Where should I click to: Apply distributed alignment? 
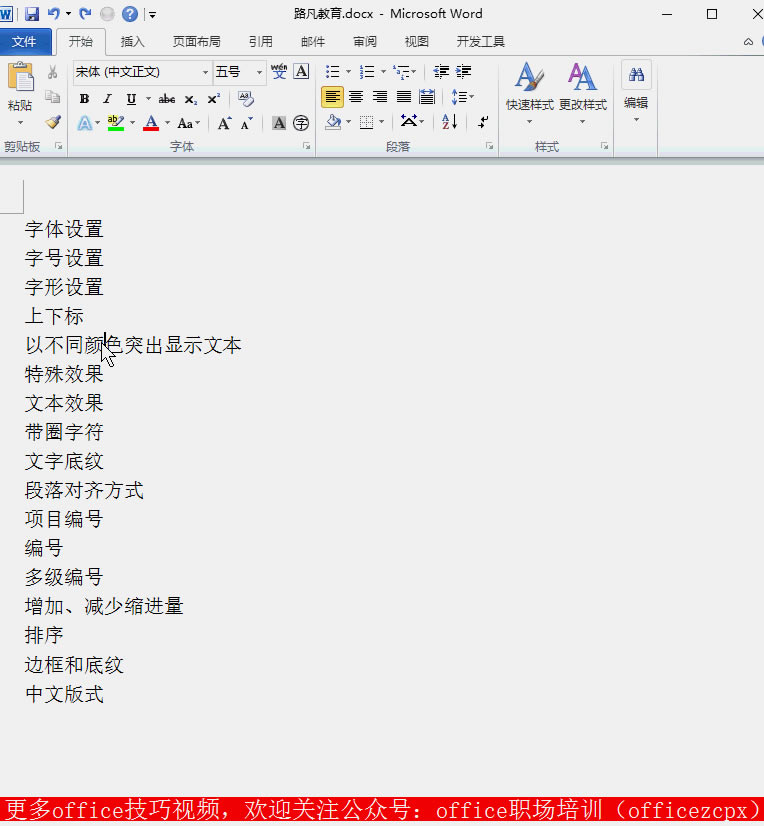tap(427, 97)
